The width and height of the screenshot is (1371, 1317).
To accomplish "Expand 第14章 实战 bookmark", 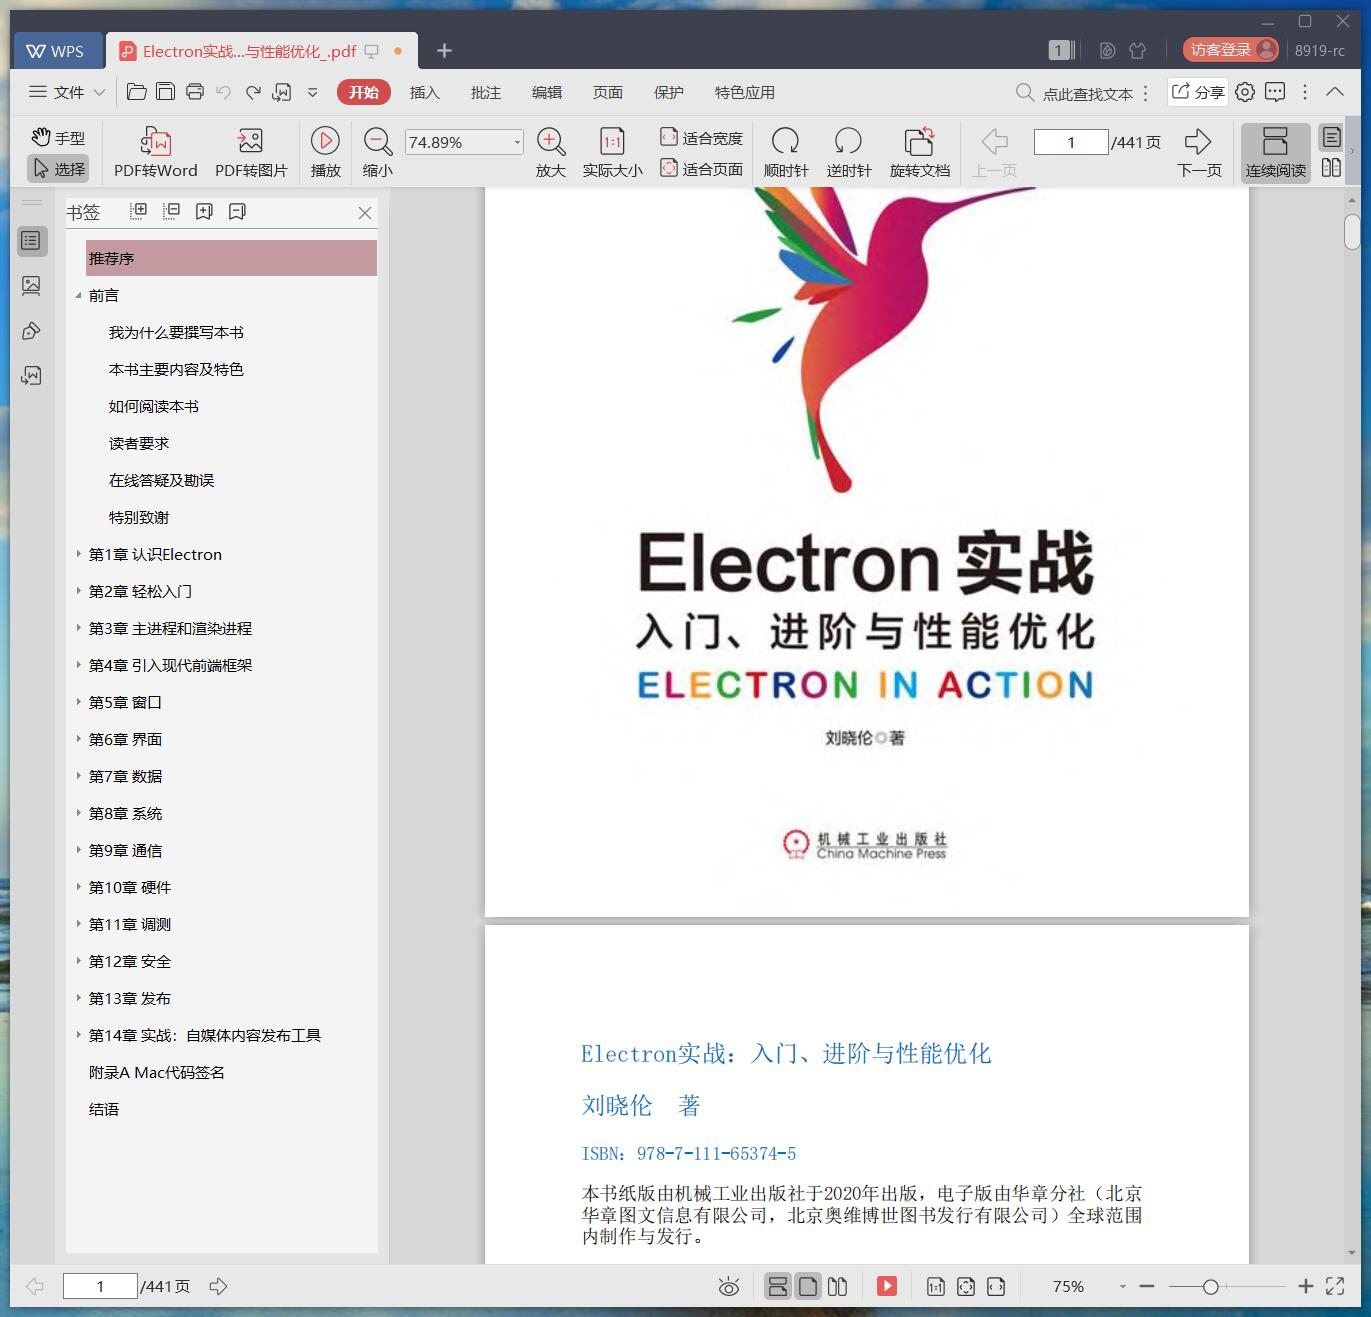I will 78,1034.
